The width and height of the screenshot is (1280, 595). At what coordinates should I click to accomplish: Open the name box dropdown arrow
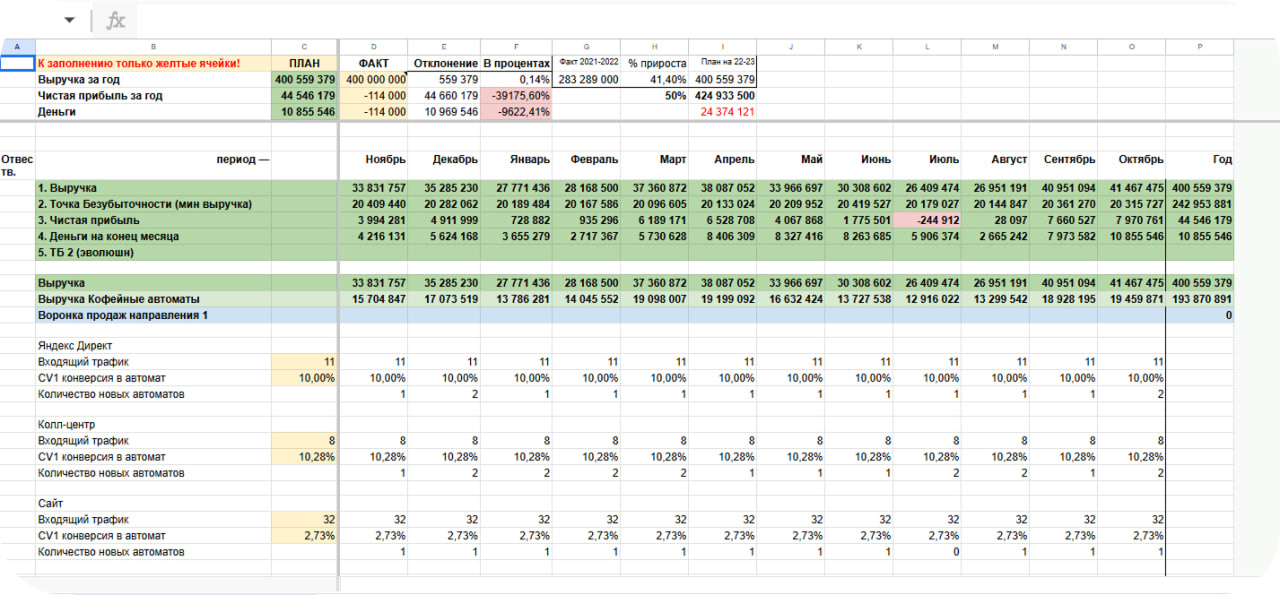[x=69, y=20]
